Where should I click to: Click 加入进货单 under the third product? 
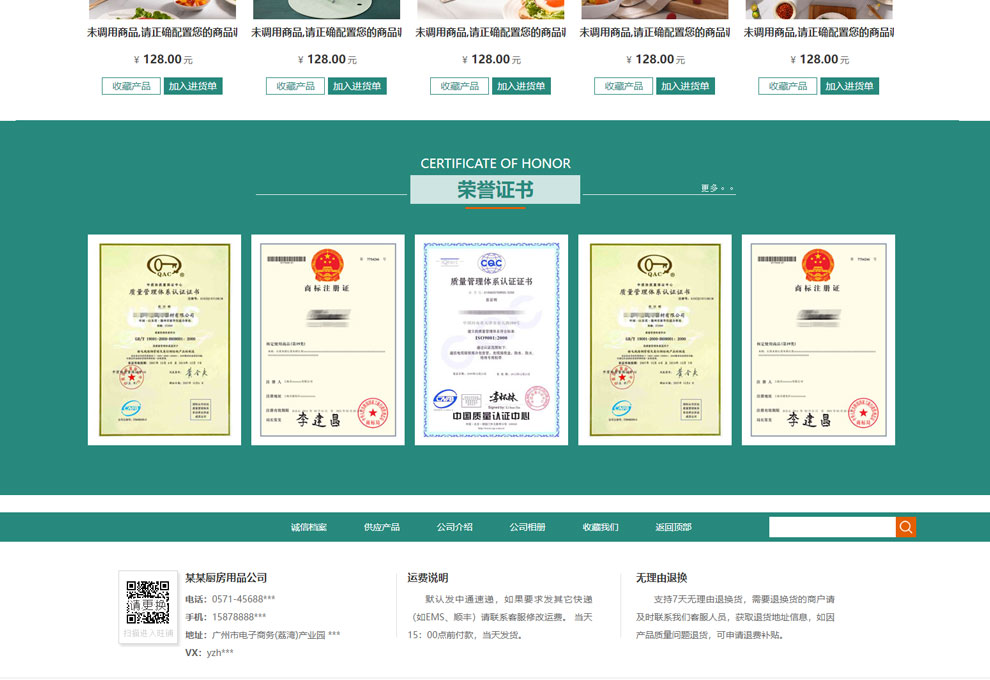tap(522, 86)
